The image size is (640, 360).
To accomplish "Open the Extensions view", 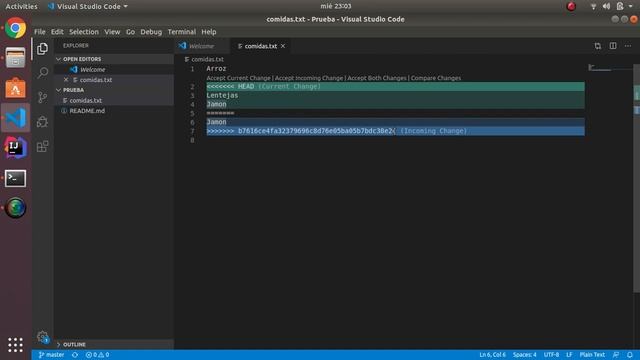I will pyautogui.click(x=42, y=146).
